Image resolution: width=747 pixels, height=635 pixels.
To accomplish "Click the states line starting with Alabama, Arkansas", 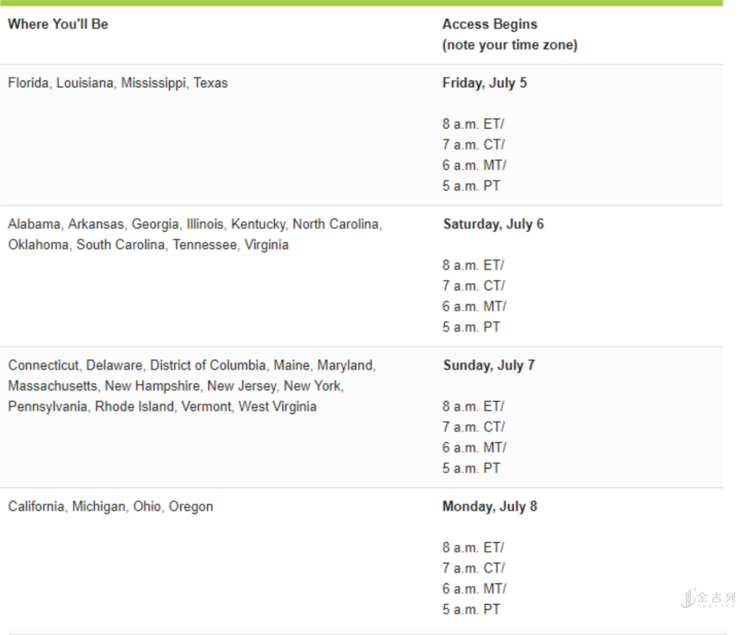I will (195, 224).
